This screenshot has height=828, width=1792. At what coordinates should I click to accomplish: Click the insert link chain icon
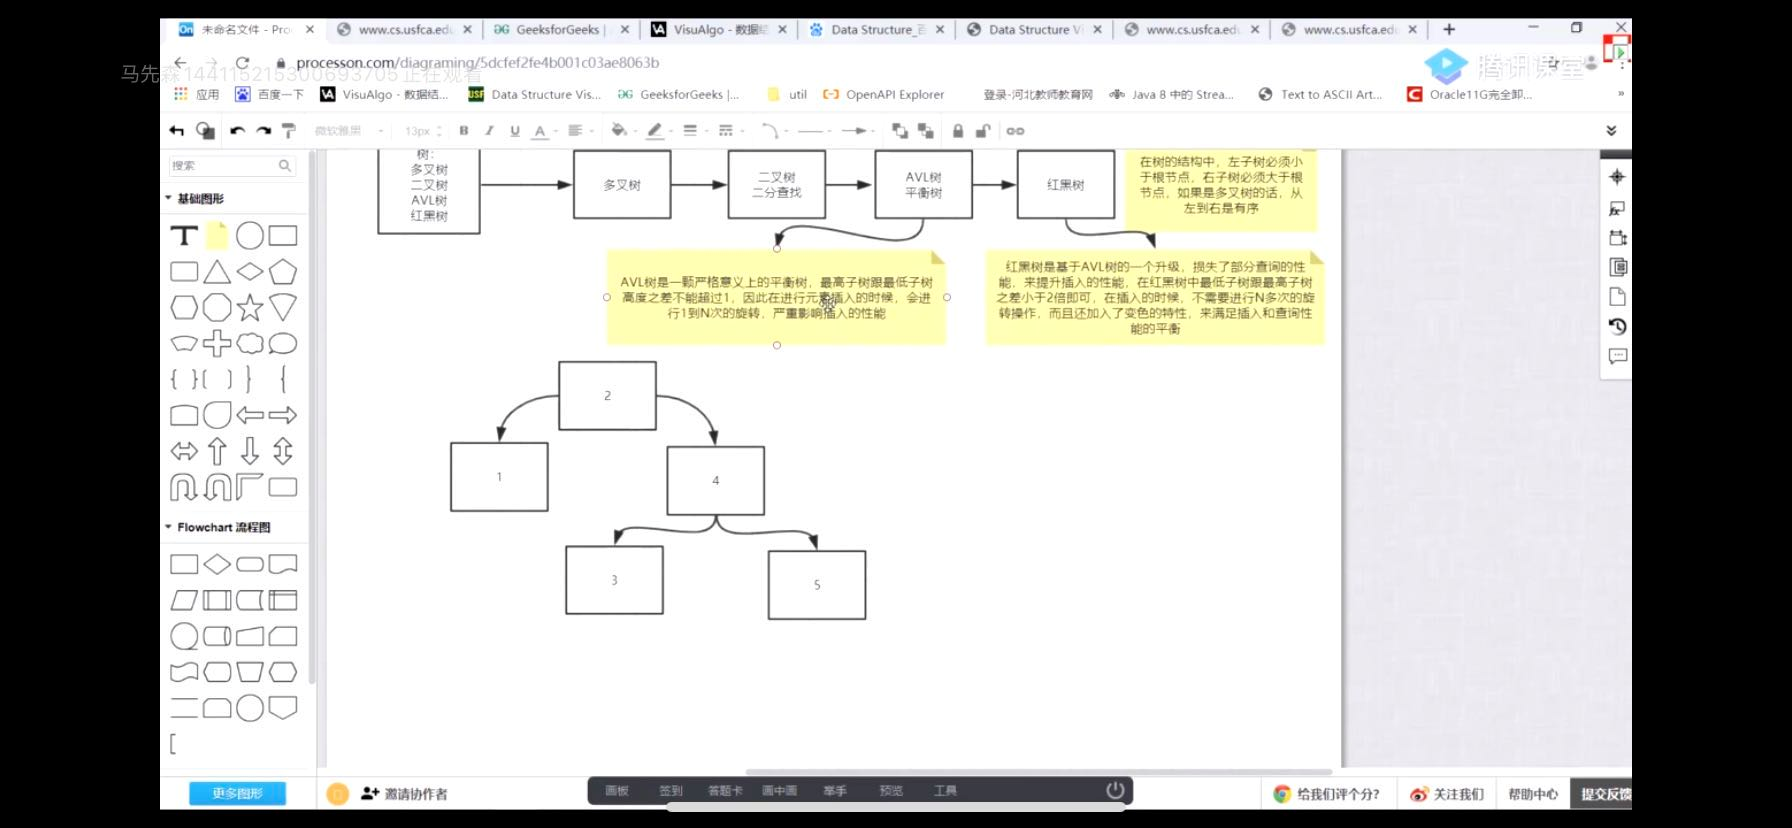click(1015, 131)
